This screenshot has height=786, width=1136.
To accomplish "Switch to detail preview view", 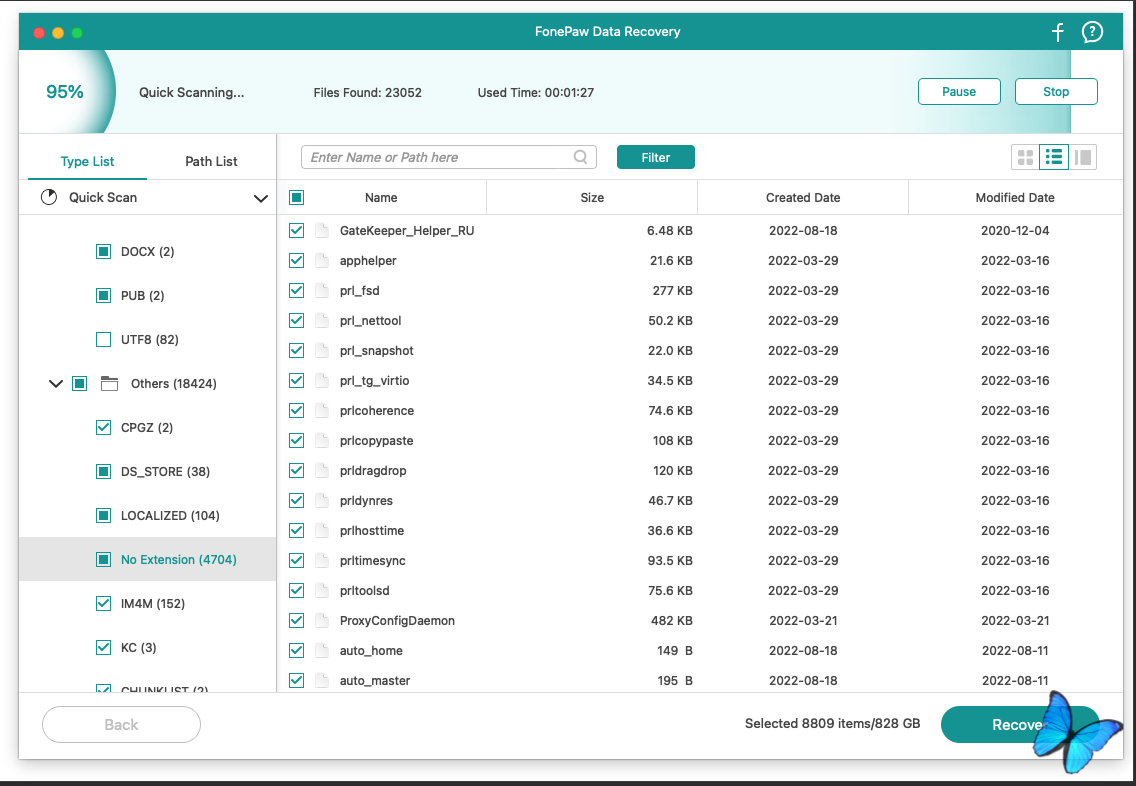I will coord(1083,157).
